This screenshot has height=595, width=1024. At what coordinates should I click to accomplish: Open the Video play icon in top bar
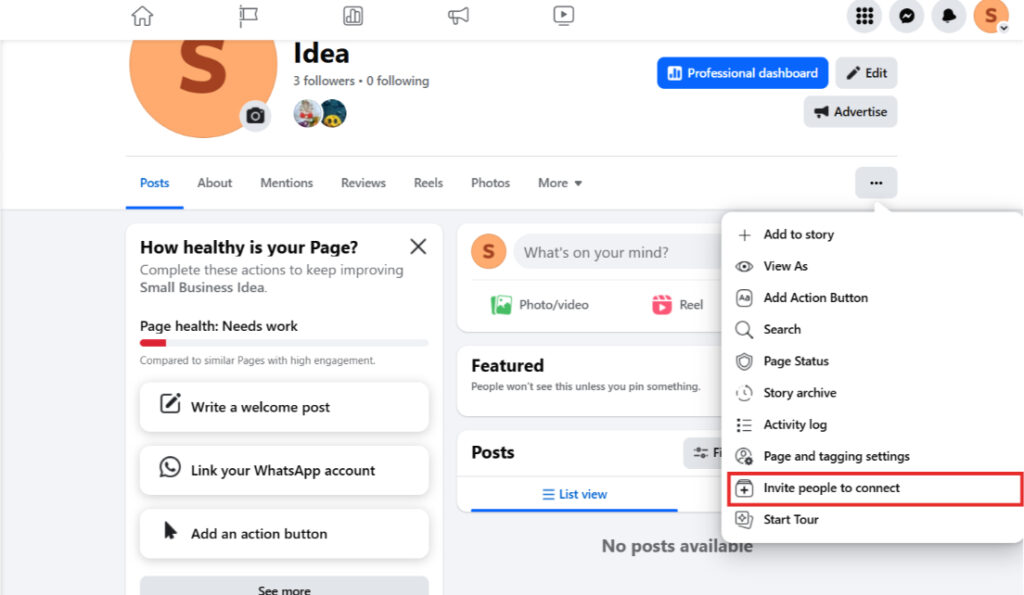click(x=564, y=16)
